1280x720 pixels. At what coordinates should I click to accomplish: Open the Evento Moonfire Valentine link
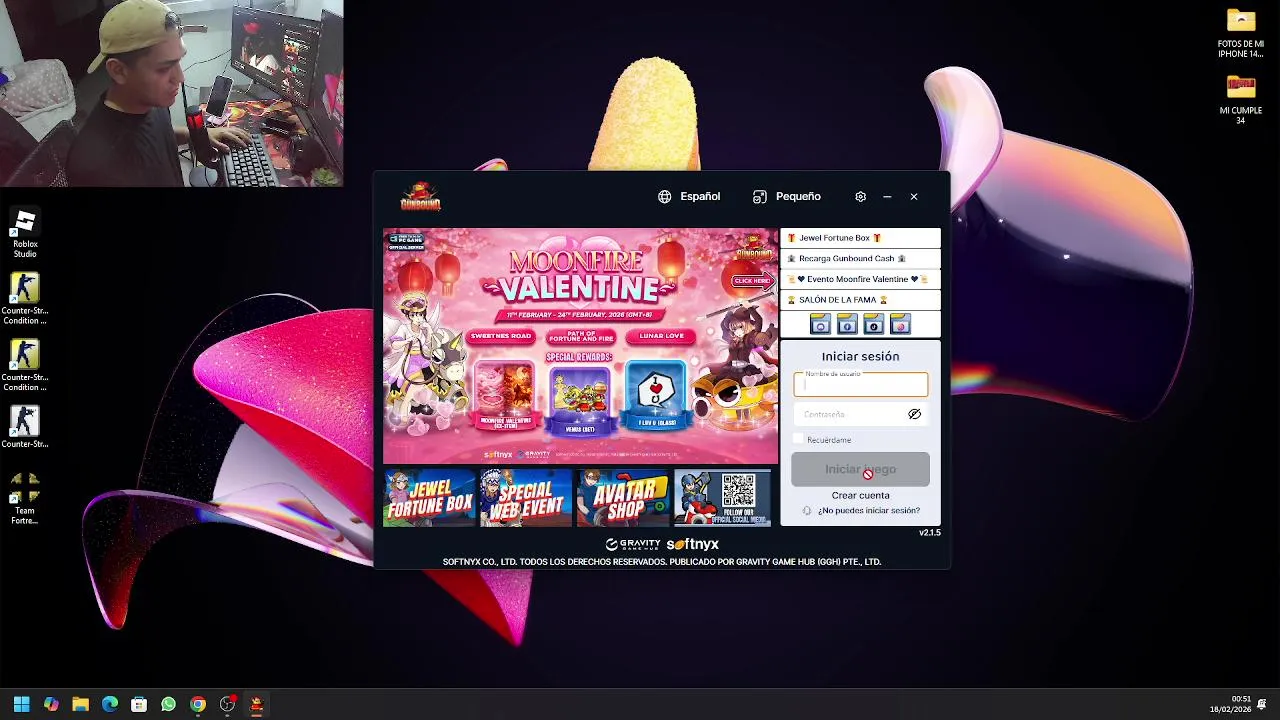860,279
